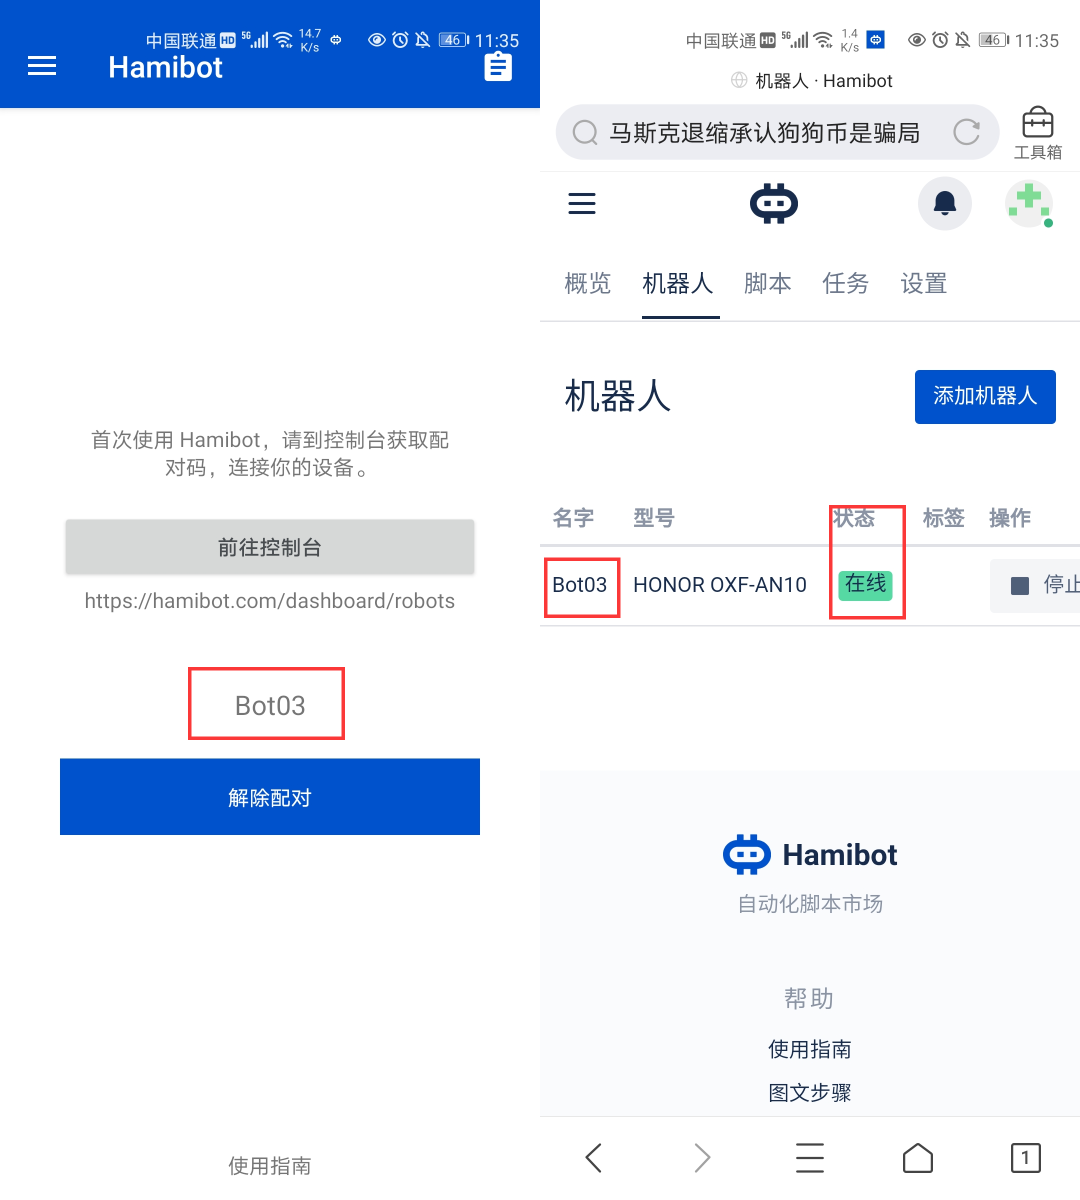Open the 使用指南 link under 帮助
1080x1200 pixels.
point(810,1049)
